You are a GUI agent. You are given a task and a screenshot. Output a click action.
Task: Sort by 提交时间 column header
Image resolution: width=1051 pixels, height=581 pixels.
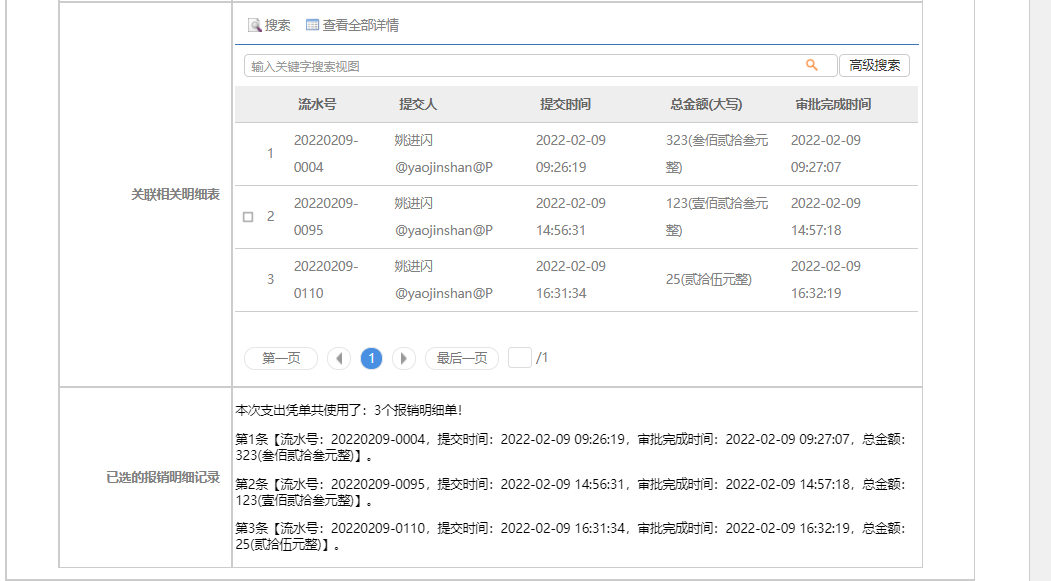565,105
